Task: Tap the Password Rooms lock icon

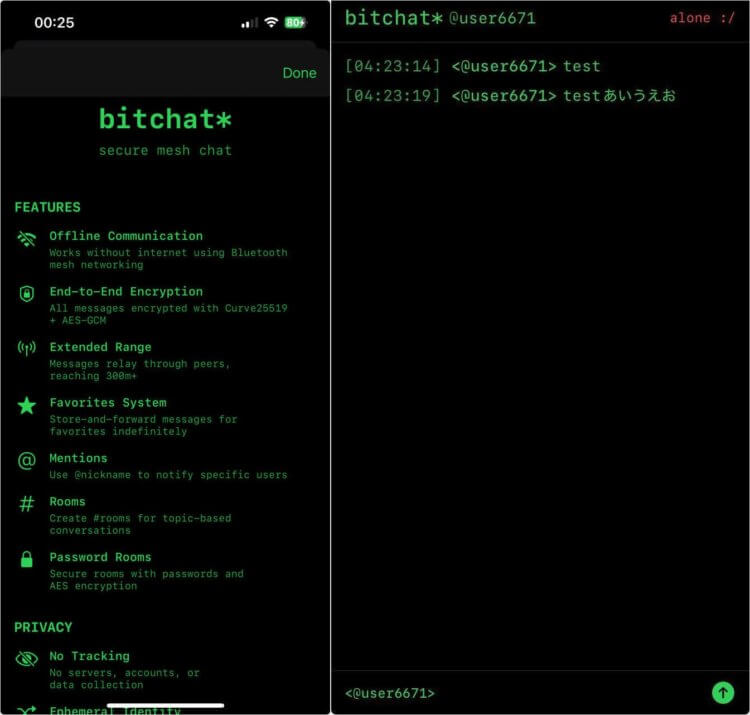Action: pyautogui.click(x=27, y=559)
